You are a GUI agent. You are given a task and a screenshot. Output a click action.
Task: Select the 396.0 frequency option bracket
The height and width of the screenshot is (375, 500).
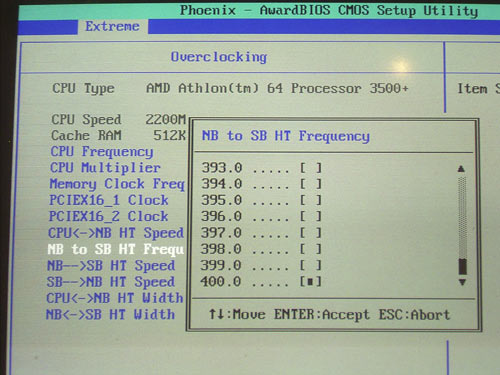[311, 216]
